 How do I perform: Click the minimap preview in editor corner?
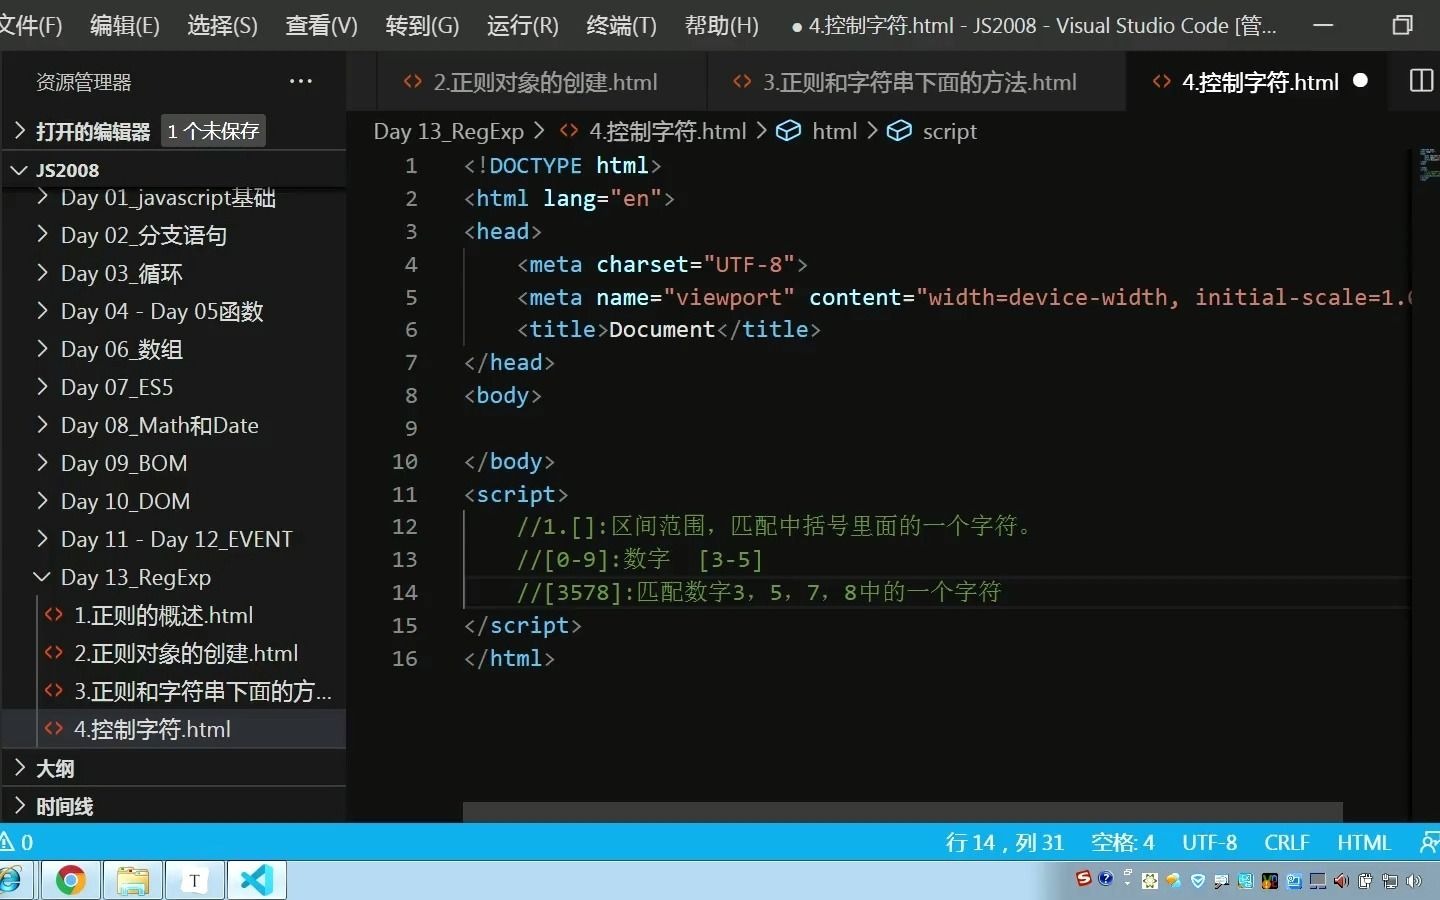pos(1429,166)
